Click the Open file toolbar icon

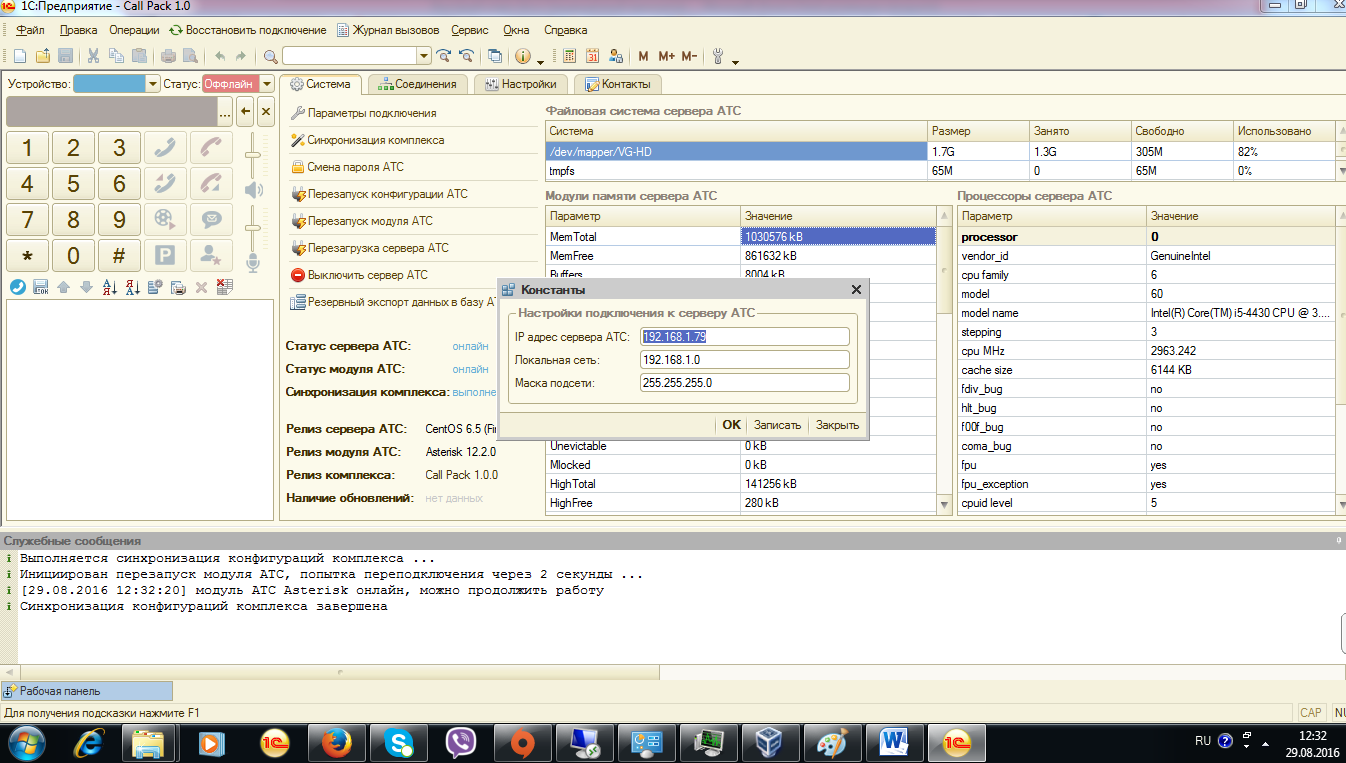[x=43, y=56]
